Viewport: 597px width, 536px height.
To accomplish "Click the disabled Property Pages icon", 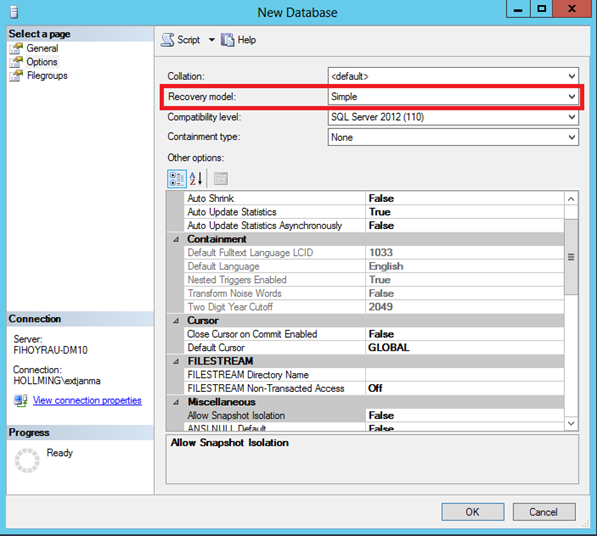I will tap(220, 179).
